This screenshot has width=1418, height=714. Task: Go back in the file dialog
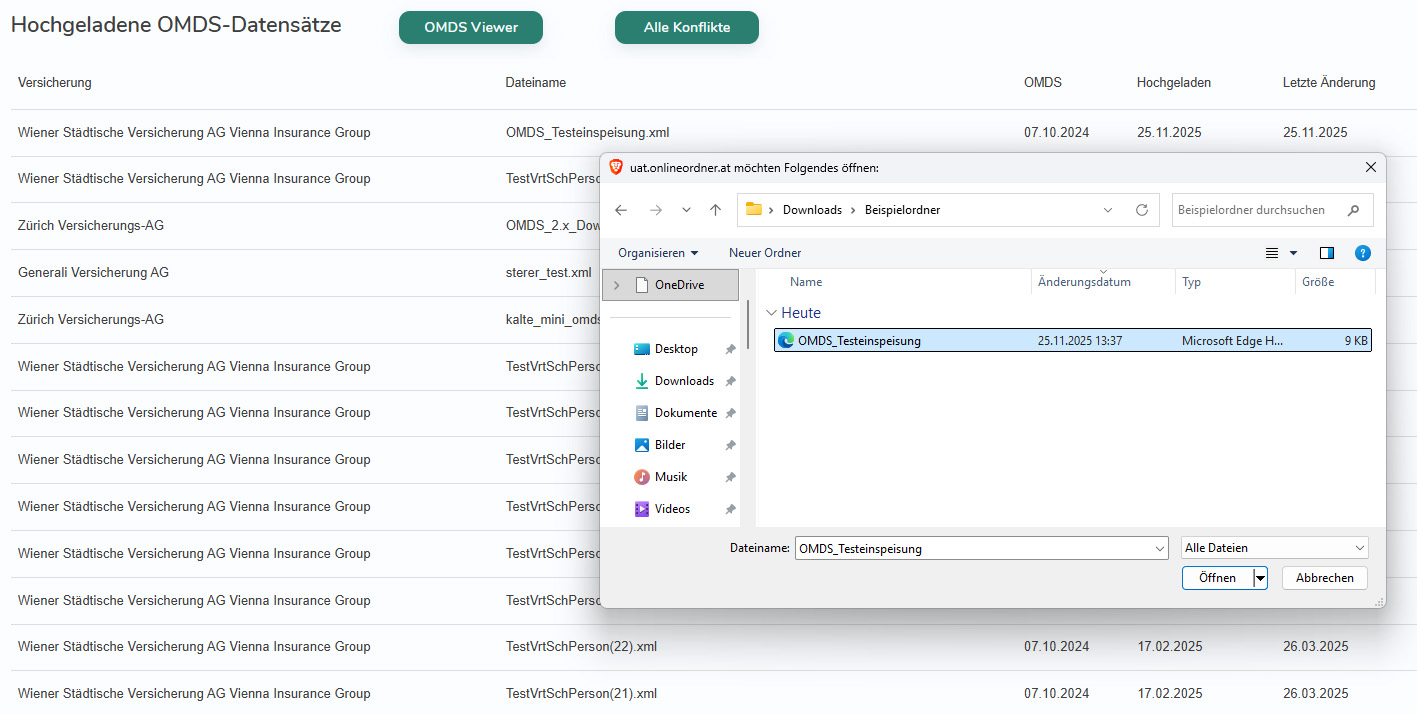[621, 210]
